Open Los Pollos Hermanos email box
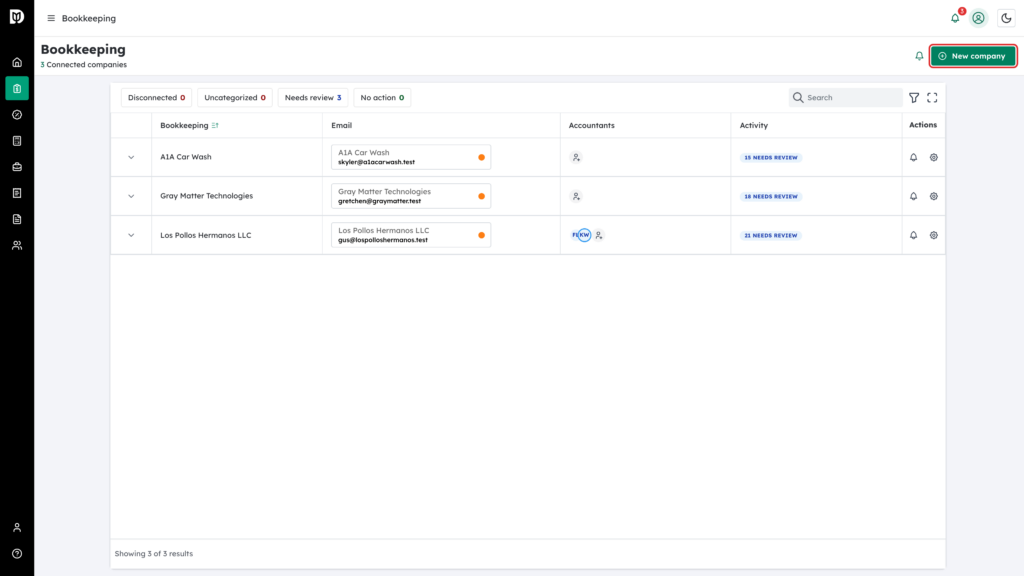Image resolution: width=1024 pixels, height=576 pixels. coord(411,235)
